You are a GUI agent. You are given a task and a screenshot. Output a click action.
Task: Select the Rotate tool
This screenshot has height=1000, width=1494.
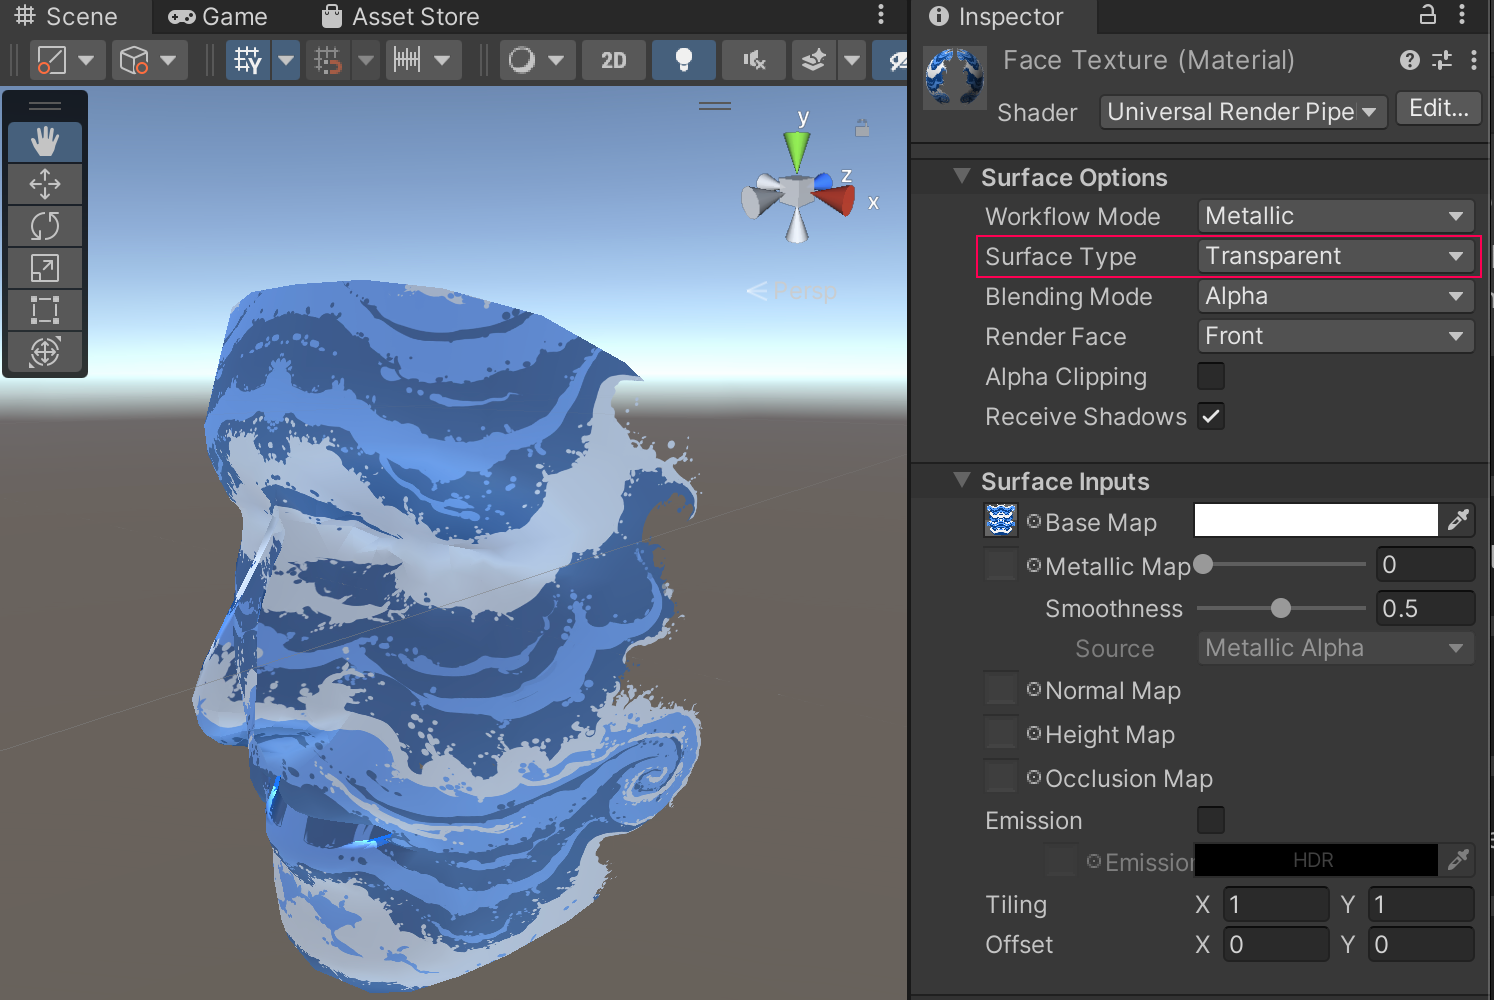point(45,226)
